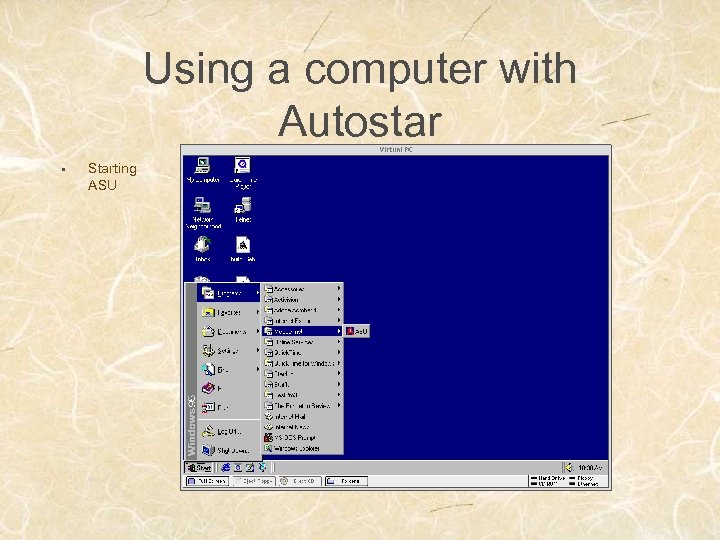720x540 pixels.
Task: Open the highlighted Meade folder in Programs
Action: (303, 331)
